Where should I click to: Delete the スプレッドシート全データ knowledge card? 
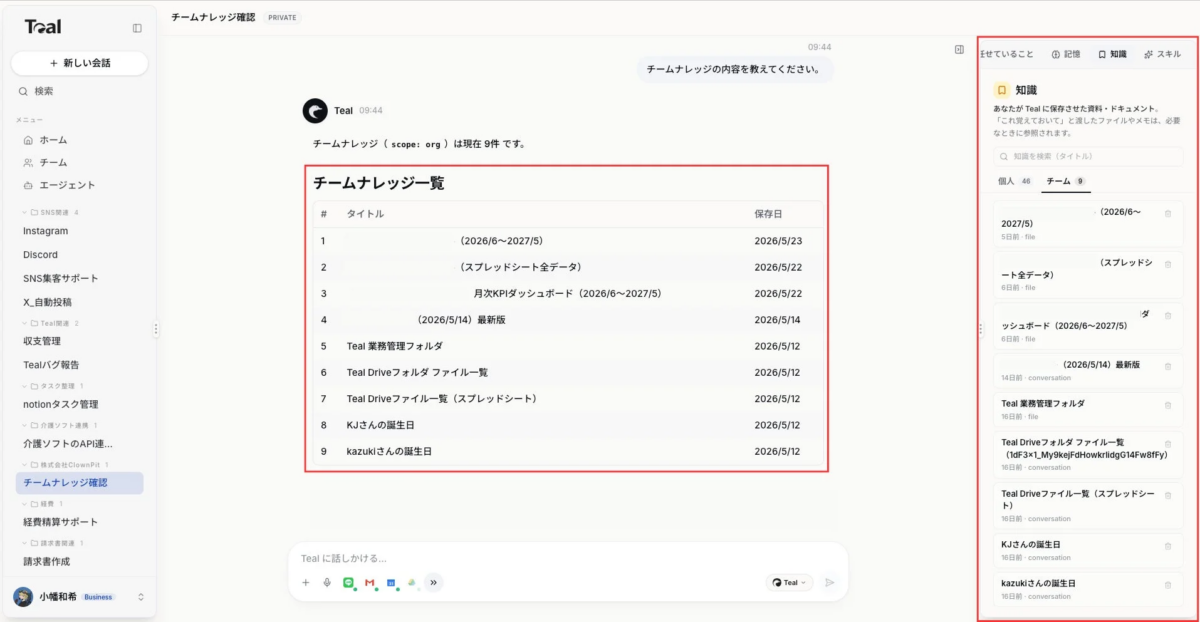click(x=1168, y=264)
